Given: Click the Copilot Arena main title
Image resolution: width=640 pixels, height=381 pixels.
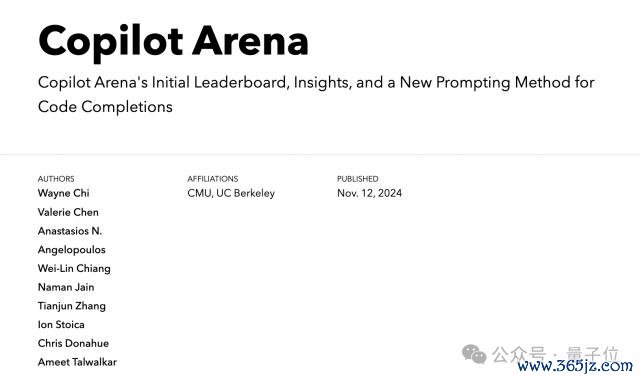Looking at the screenshot, I should click(173, 42).
